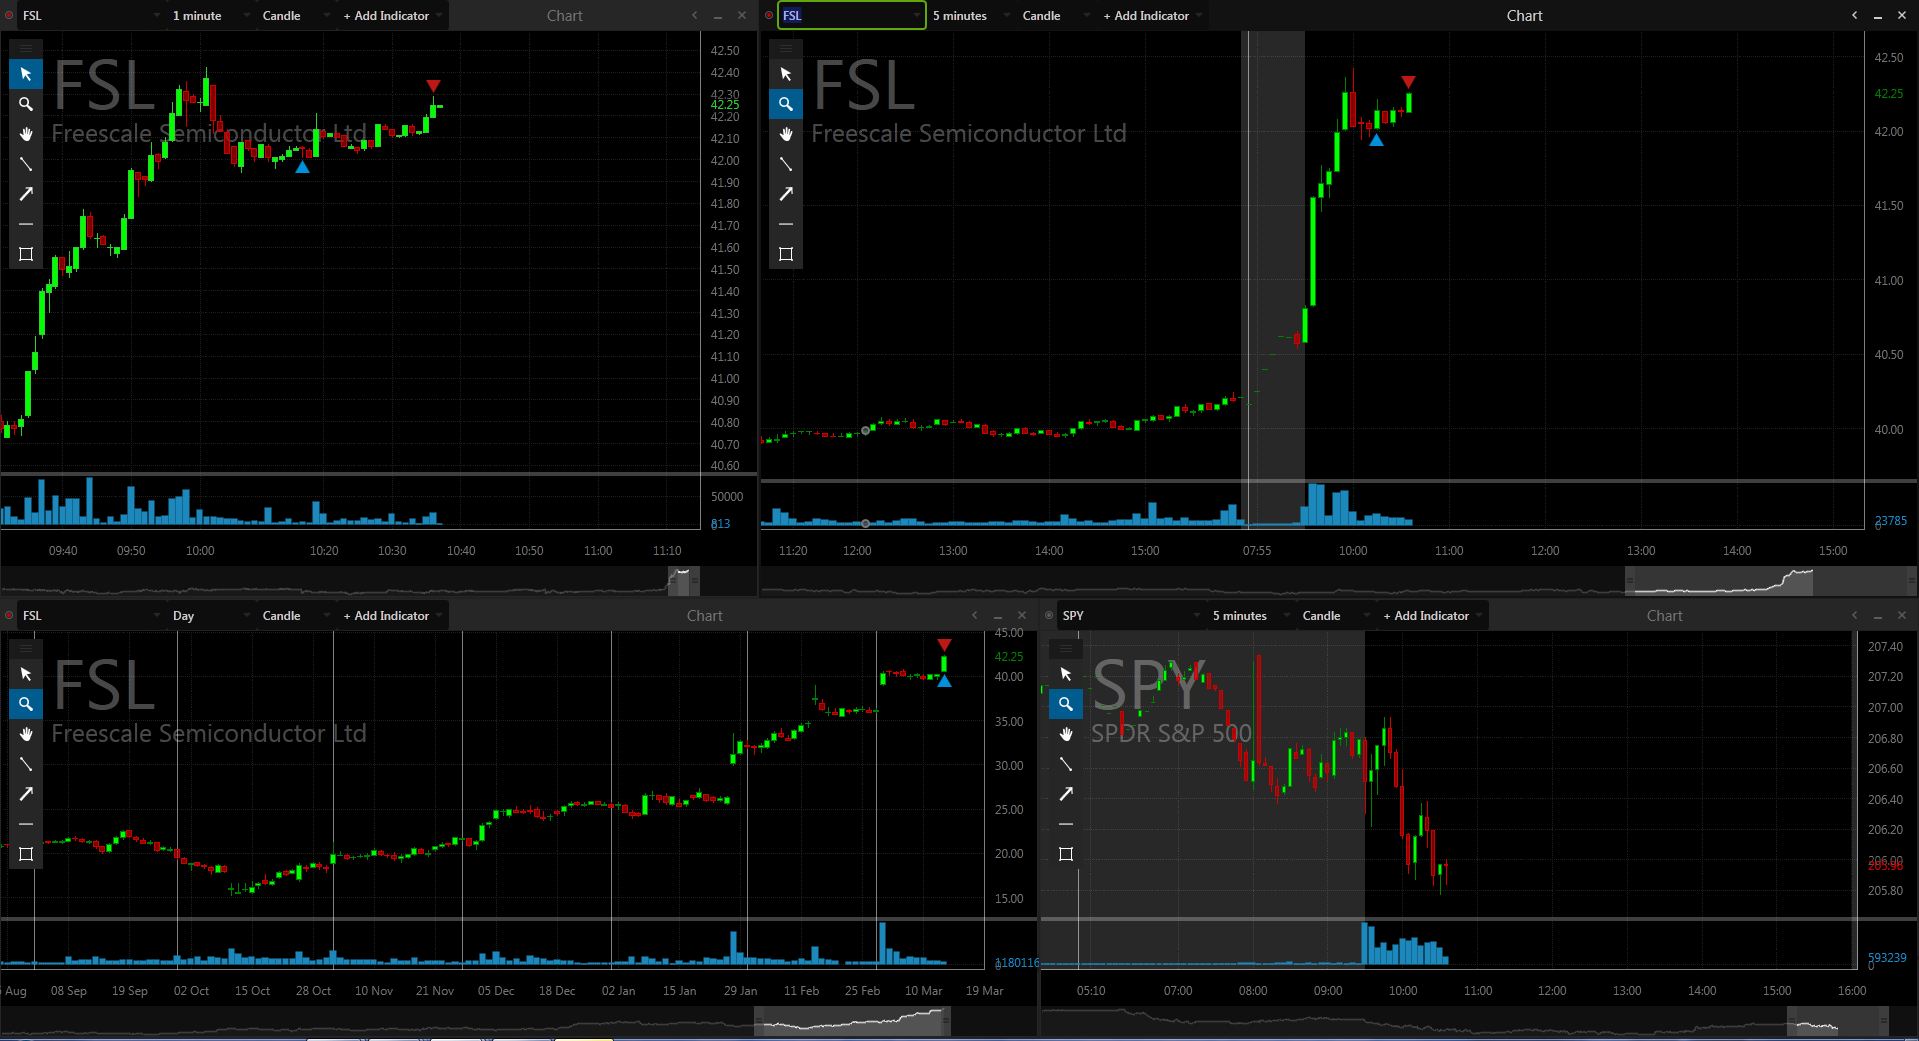Select horizontal line tool in FSL 1 minute chart
This screenshot has width=1919, height=1041.
pos(26,224)
